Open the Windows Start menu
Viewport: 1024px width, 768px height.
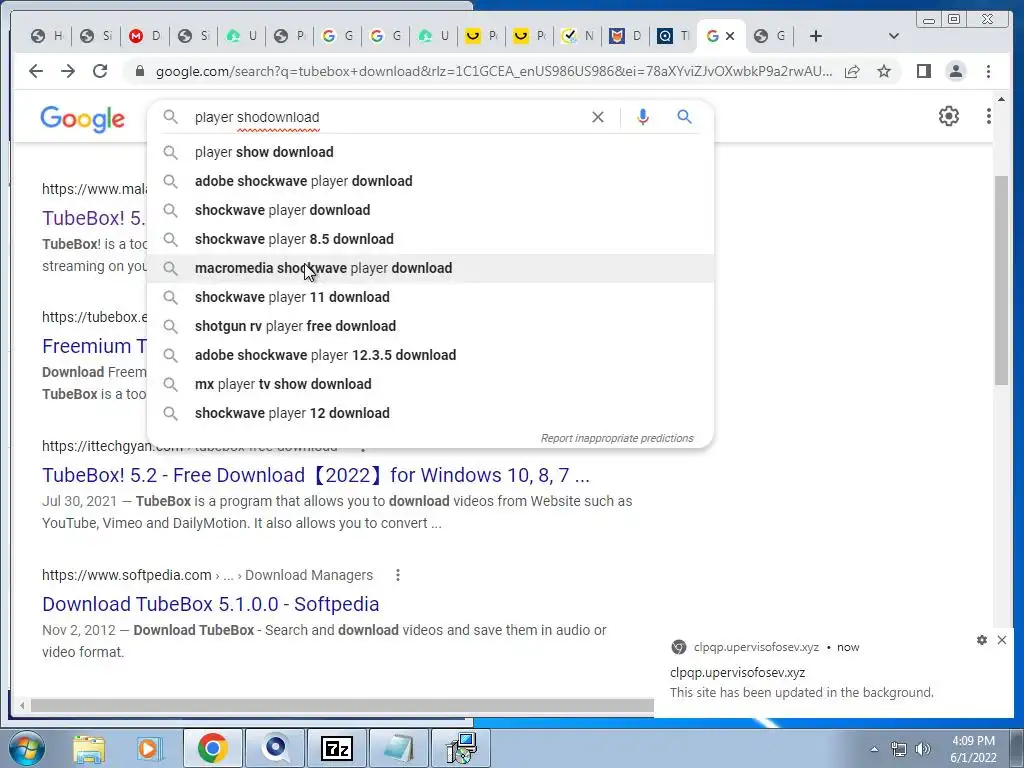coord(26,748)
